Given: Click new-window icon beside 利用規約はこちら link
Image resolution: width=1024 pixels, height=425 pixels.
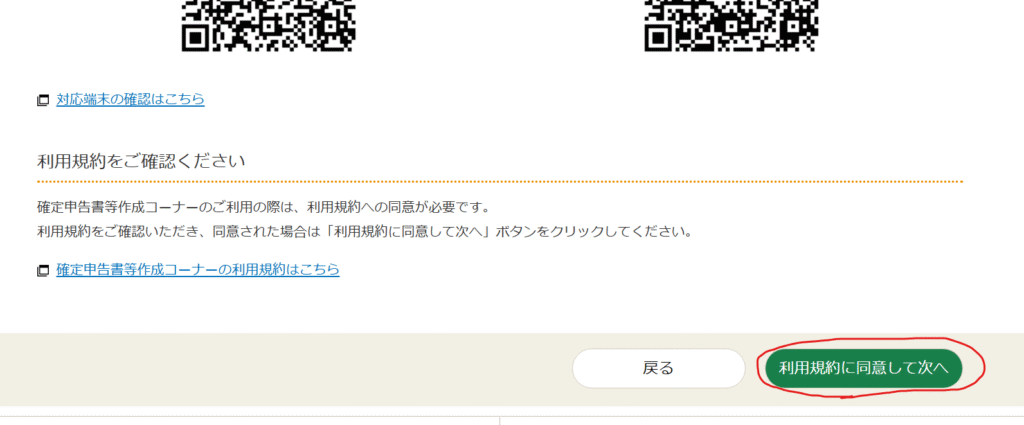Looking at the screenshot, I should tap(43, 270).
